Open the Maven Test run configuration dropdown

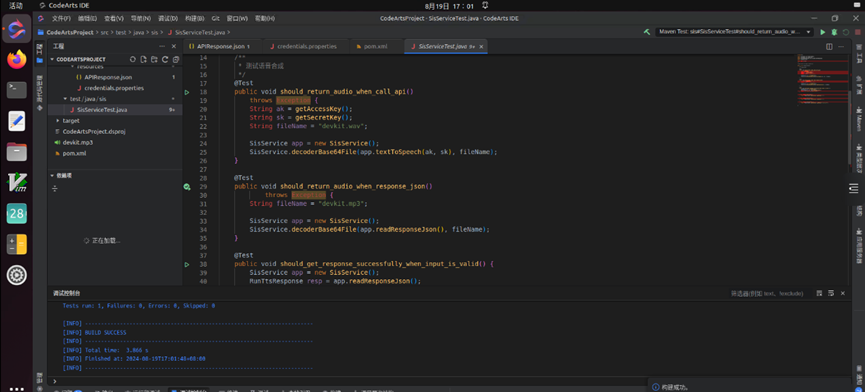pos(735,32)
